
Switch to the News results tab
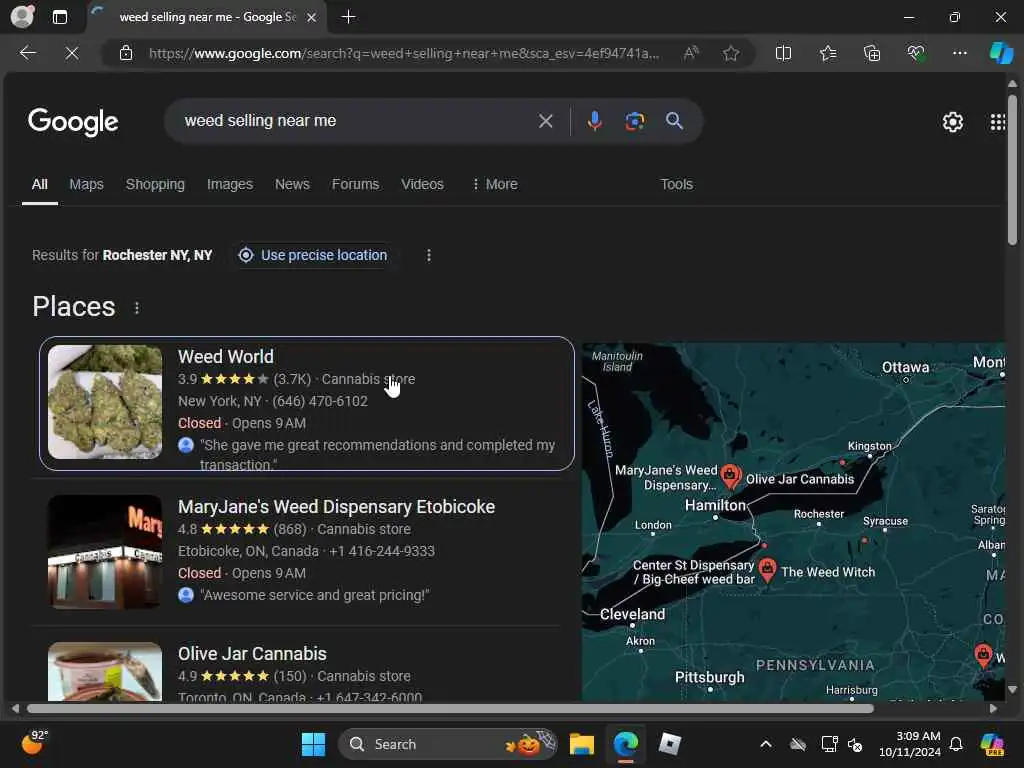[x=292, y=184]
